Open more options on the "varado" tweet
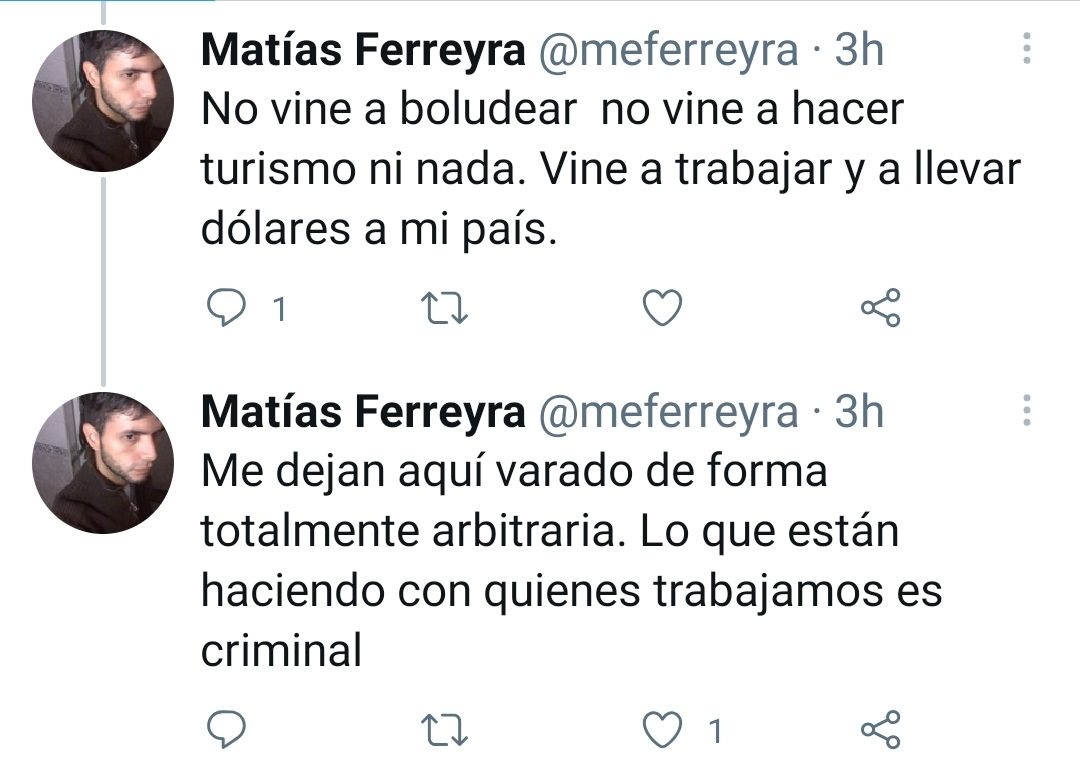1080x781 pixels. (x=1026, y=410)
